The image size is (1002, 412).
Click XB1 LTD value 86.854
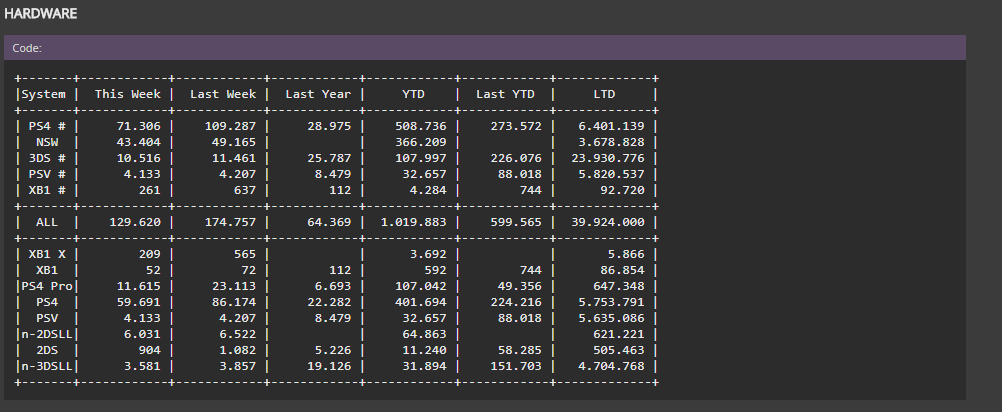(622, 270)
